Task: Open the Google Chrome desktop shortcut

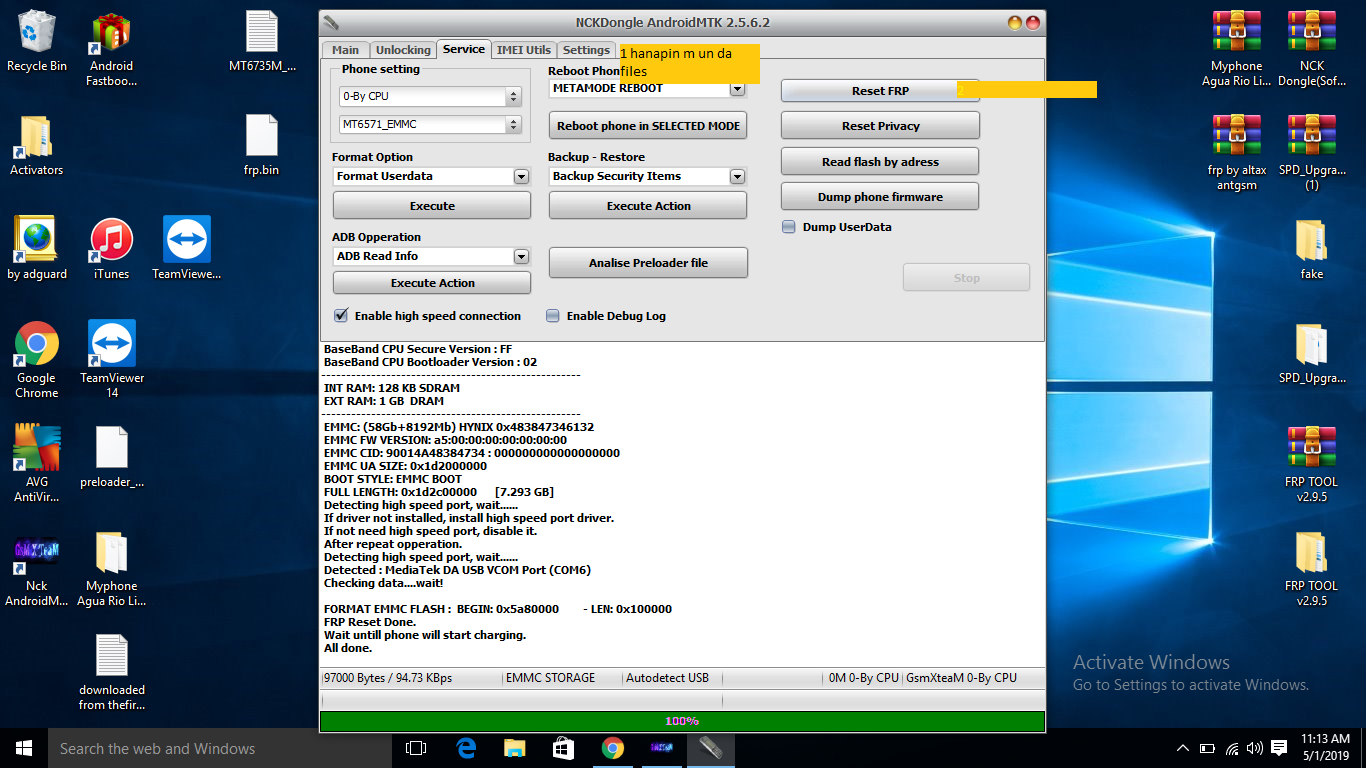Action: tap(37, 358)
